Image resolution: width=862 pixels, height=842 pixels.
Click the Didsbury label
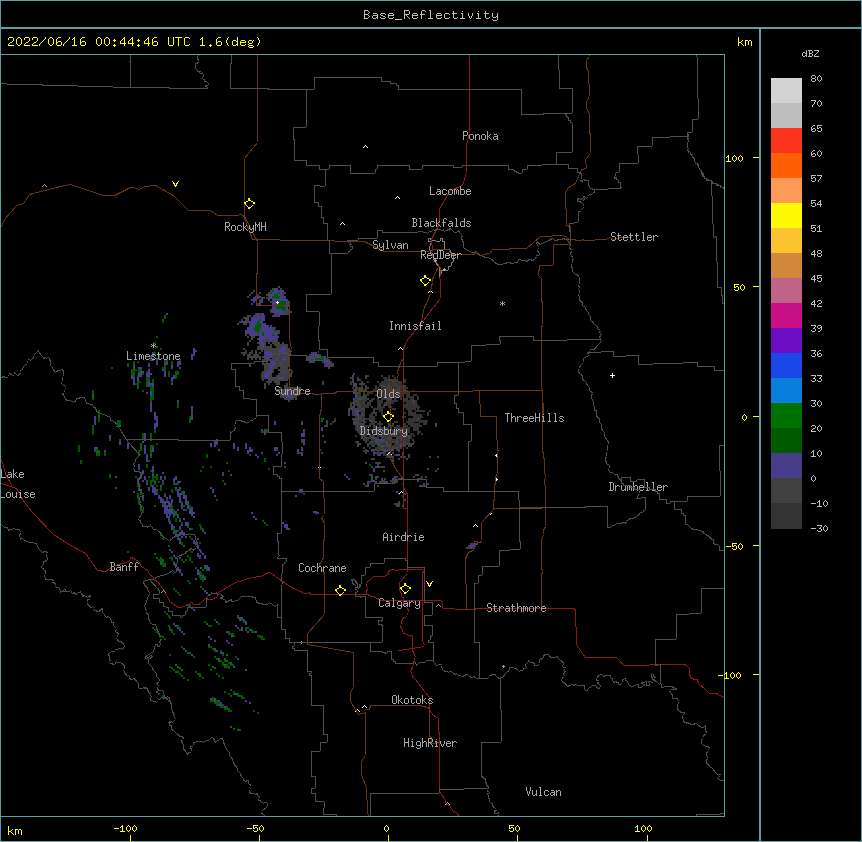click(384, 431)
